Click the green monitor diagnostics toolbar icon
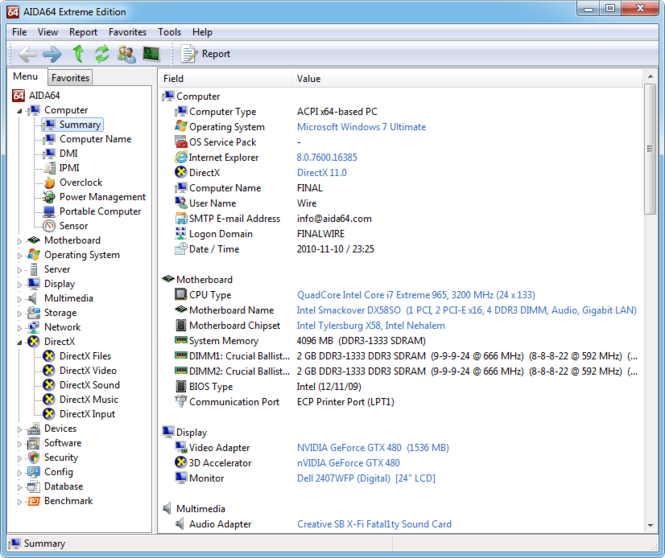Viewport: 665px width, 558px height. click(151, 53)
